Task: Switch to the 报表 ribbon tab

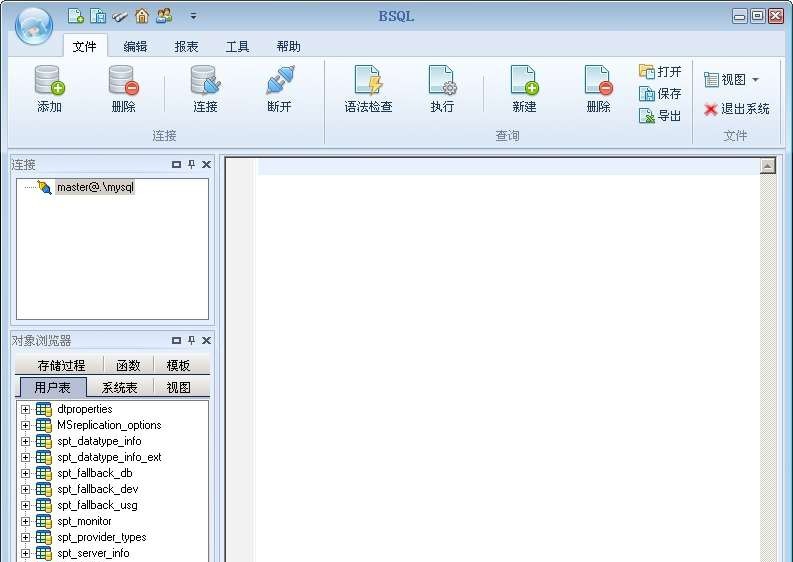Action: click(x=186, y=47)
